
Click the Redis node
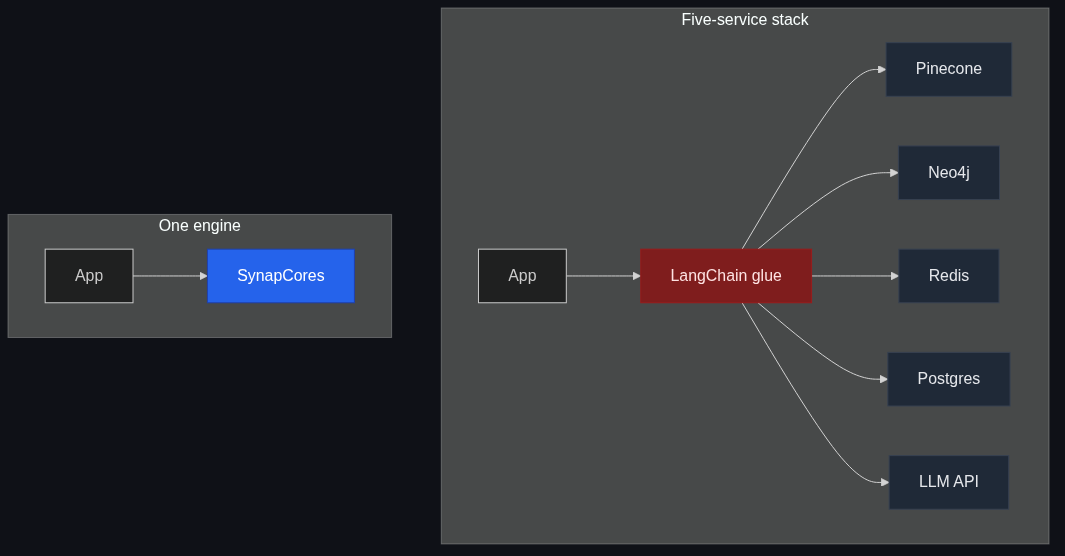[x=948, y=276]
